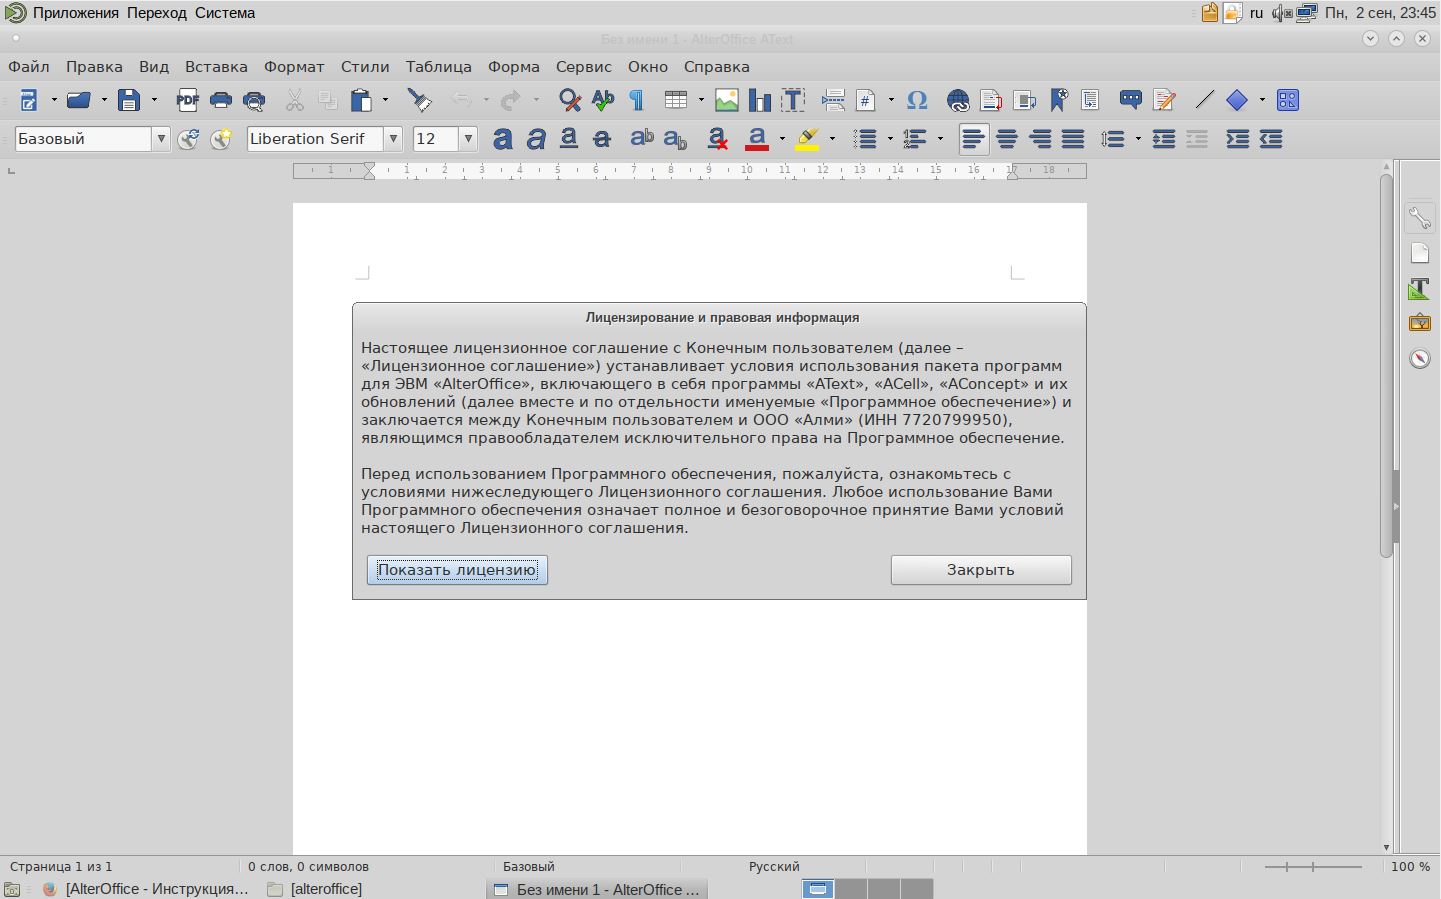
Task: Open the Правка menu
Action: point(94,67)
